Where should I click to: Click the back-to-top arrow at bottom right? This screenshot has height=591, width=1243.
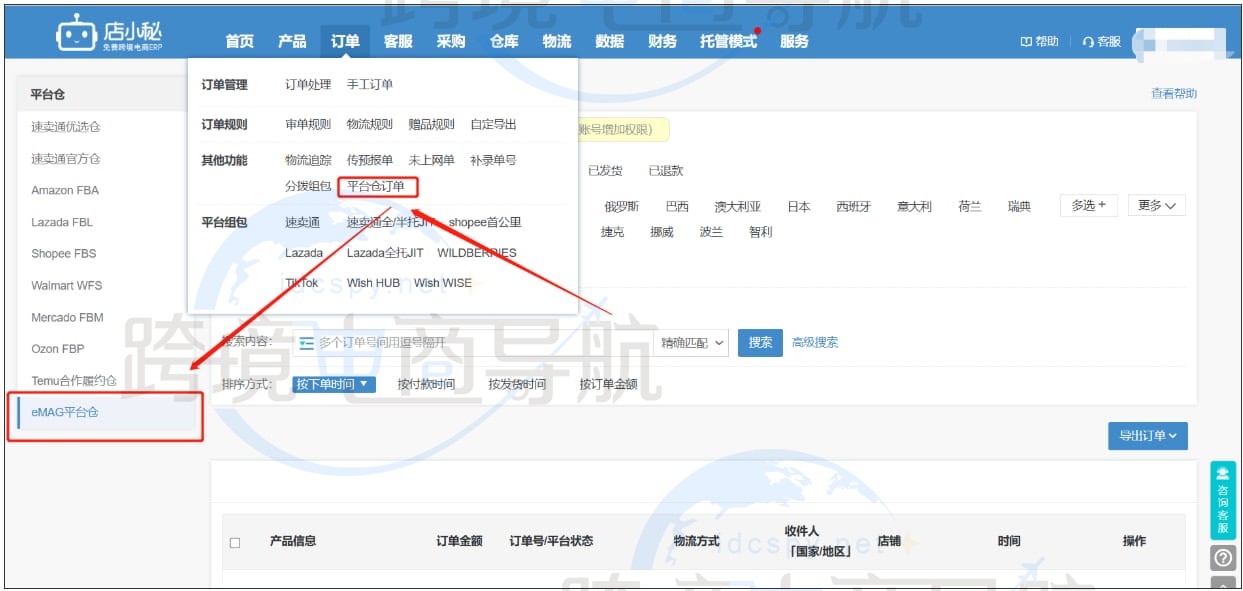(x=1222, y=583)
